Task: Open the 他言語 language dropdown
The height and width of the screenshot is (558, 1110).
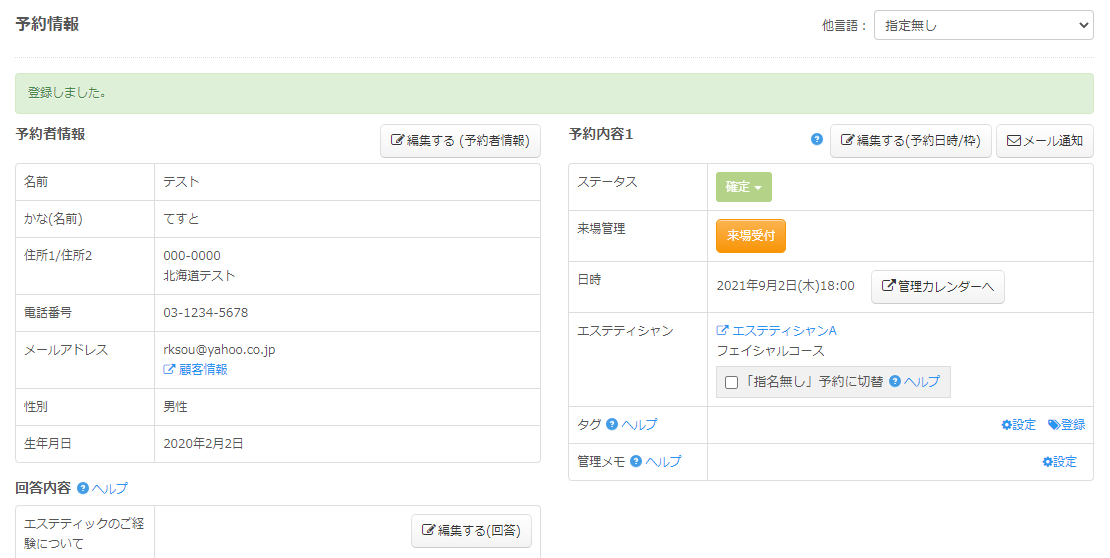Action: (983, 25)
